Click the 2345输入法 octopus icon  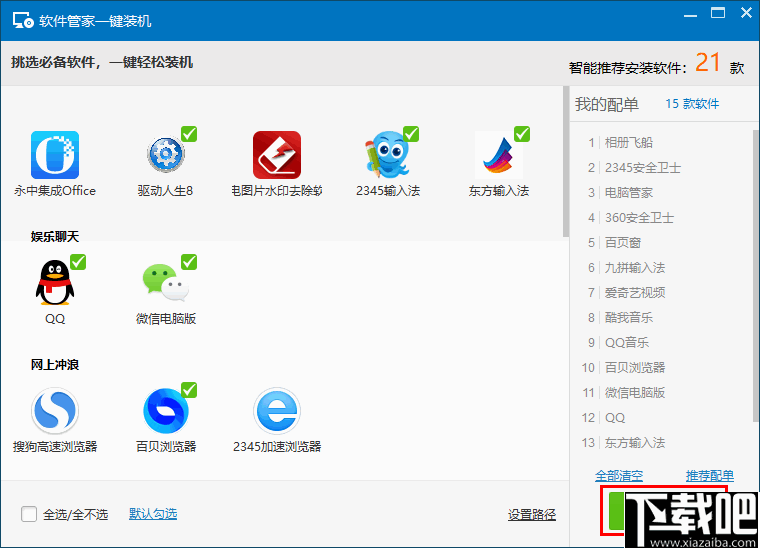click(387, 155)
